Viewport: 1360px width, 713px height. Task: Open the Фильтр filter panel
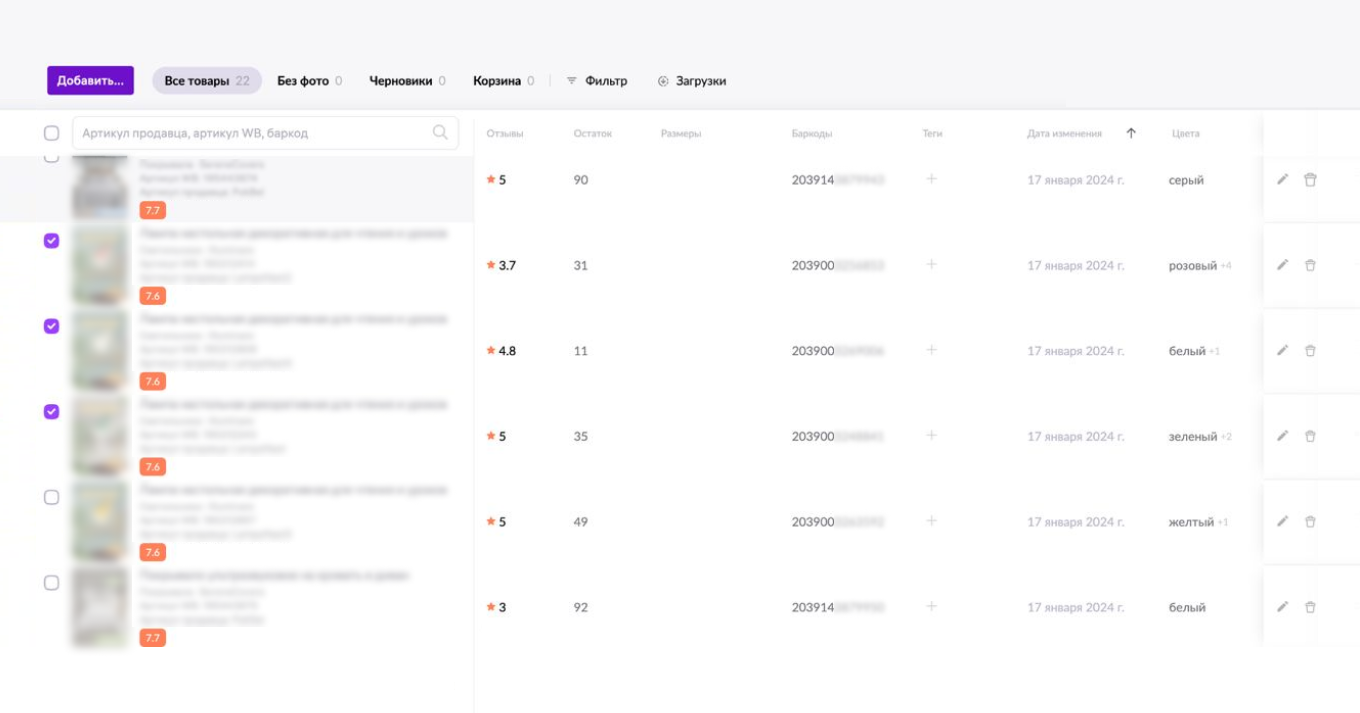pyautogui.click(x=597, y=81)
